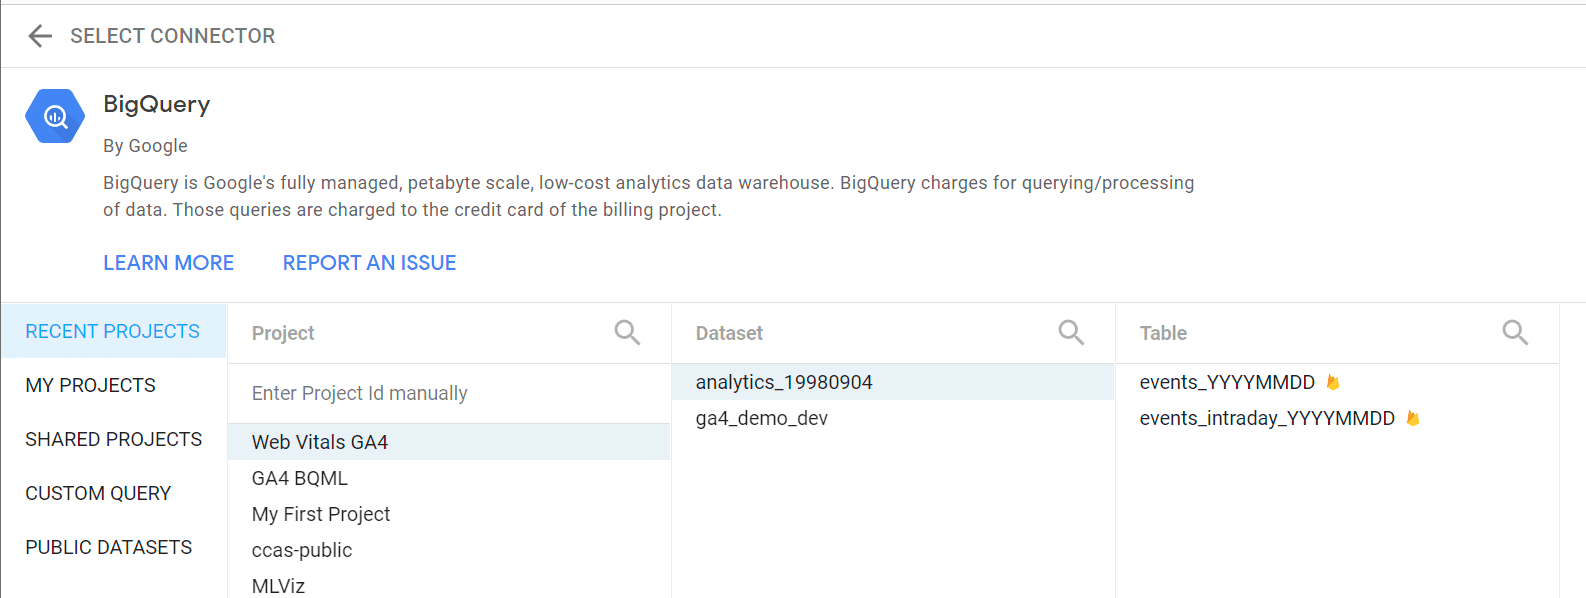This screenshot has width=1586, height=598.
Task: Switch to the My Projects tab
Action: [x=91, y=385]
